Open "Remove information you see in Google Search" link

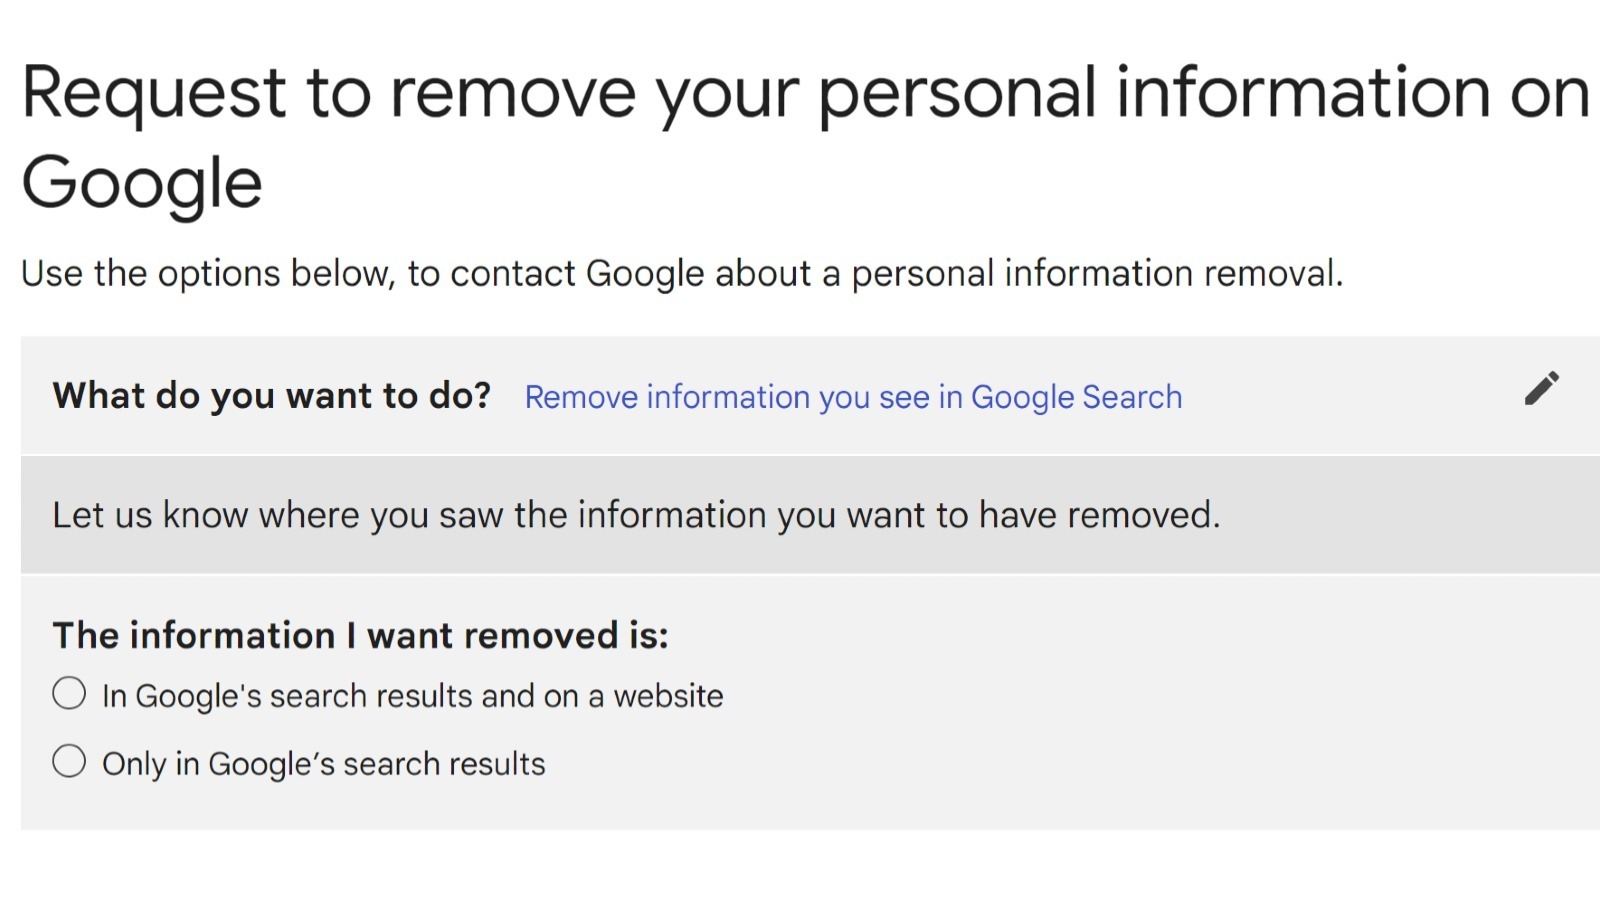852,397
